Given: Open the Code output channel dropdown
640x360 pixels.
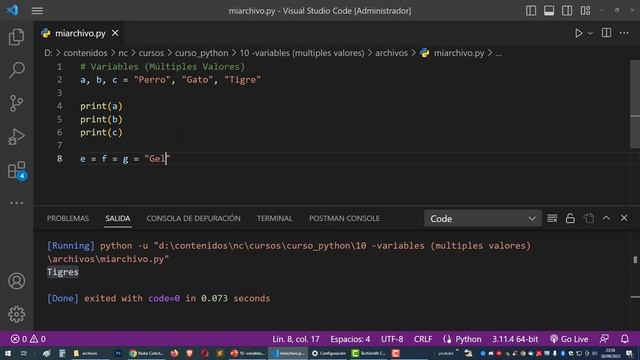Looking at the screenshot, I should pyautogui.click(x=483, y=219).
